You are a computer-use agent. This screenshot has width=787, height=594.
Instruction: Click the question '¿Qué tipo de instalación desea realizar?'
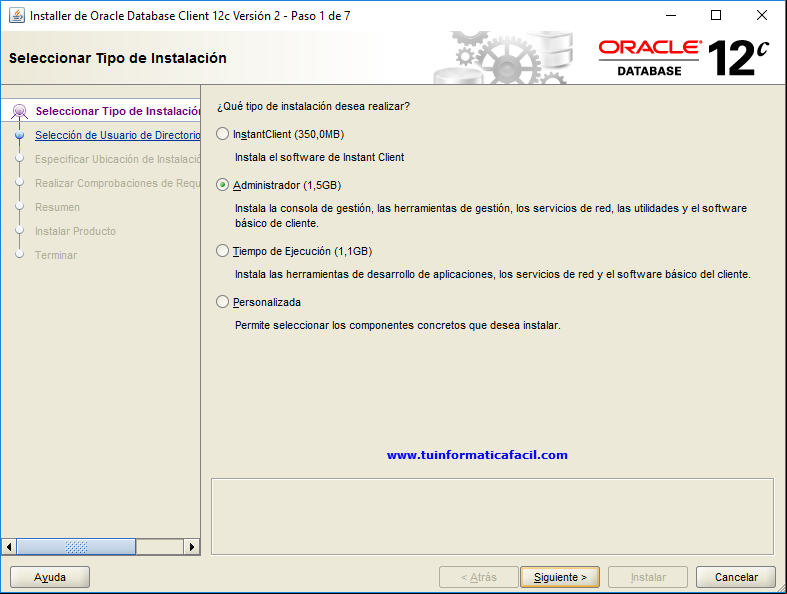(313, 106)
